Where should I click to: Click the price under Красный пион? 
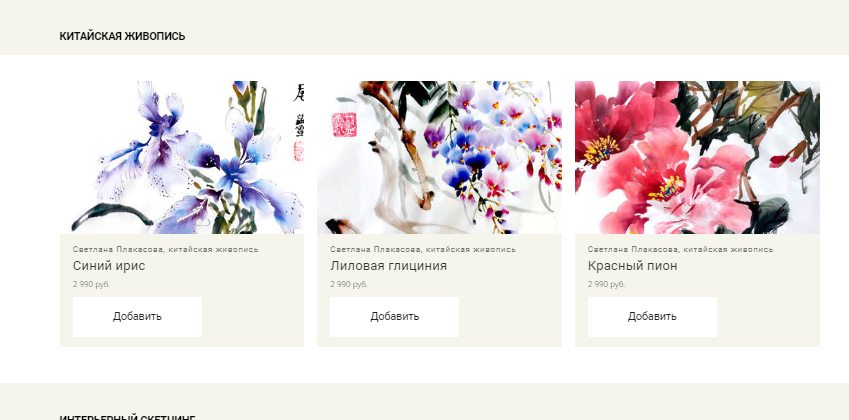(x=606, y=284)
